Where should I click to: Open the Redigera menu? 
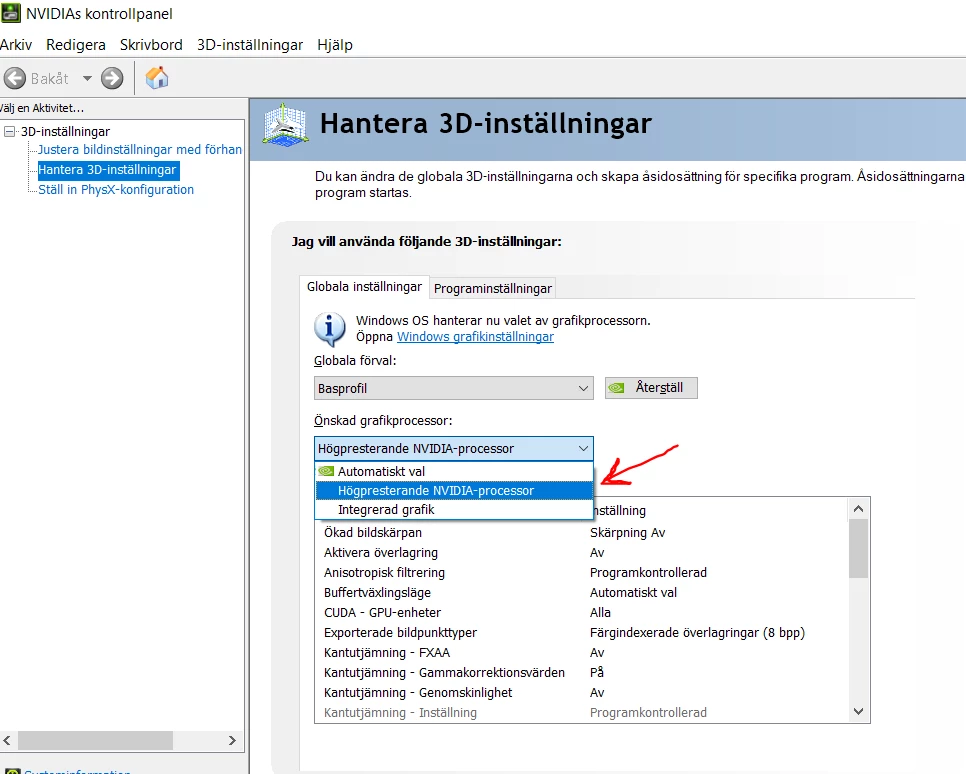click(x=76, y=45)
